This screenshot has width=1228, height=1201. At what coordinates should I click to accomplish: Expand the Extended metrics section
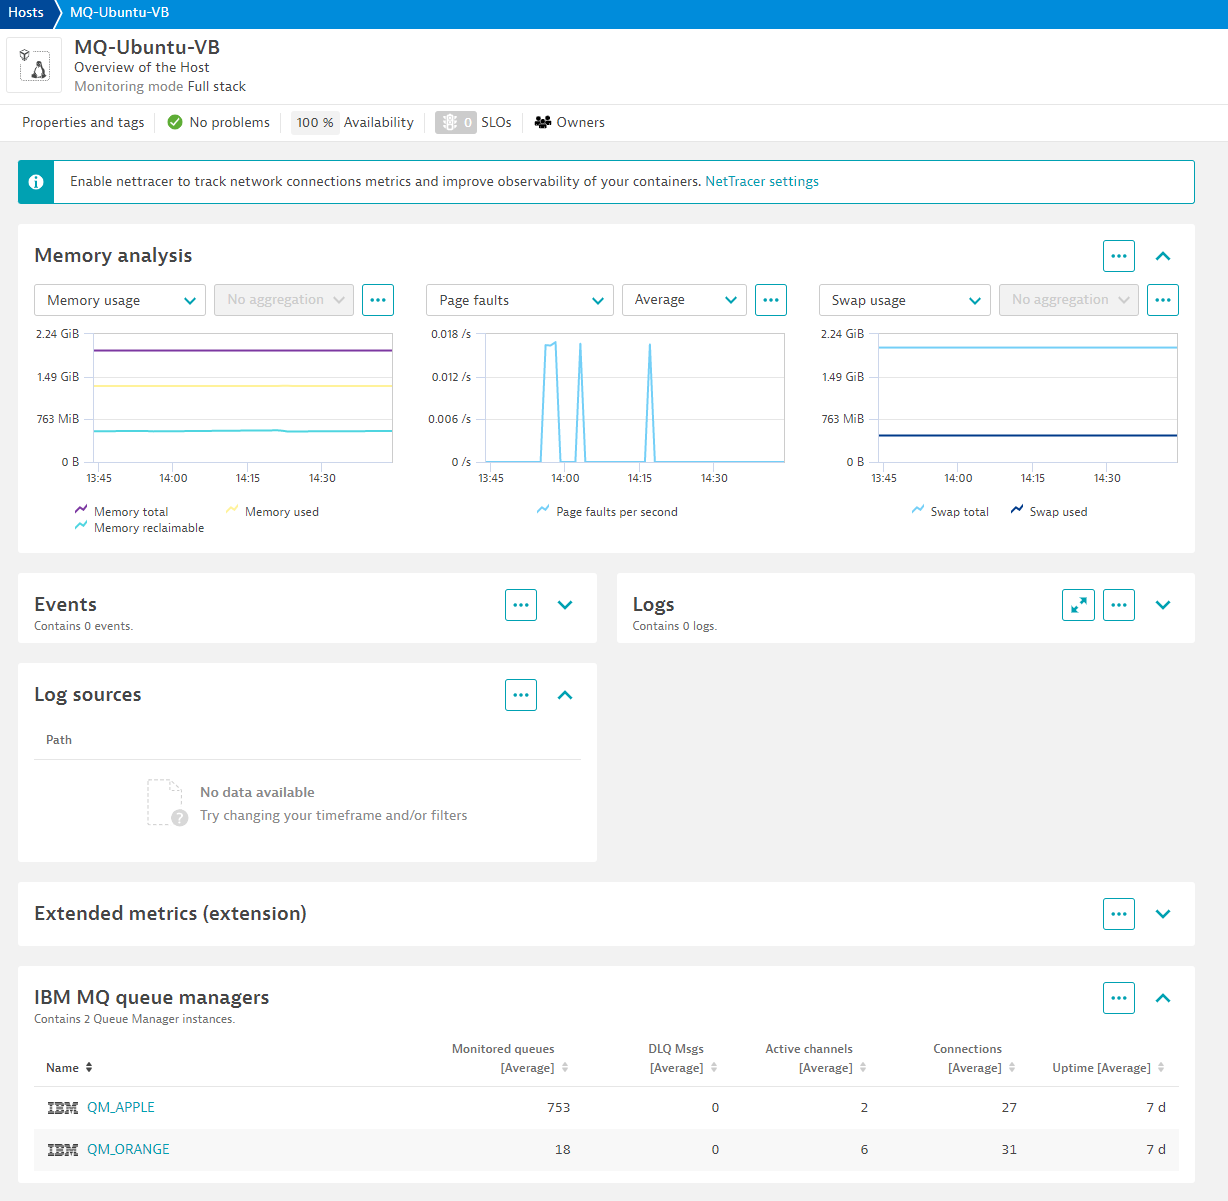pyautogui.click(x=1162, y=914)
